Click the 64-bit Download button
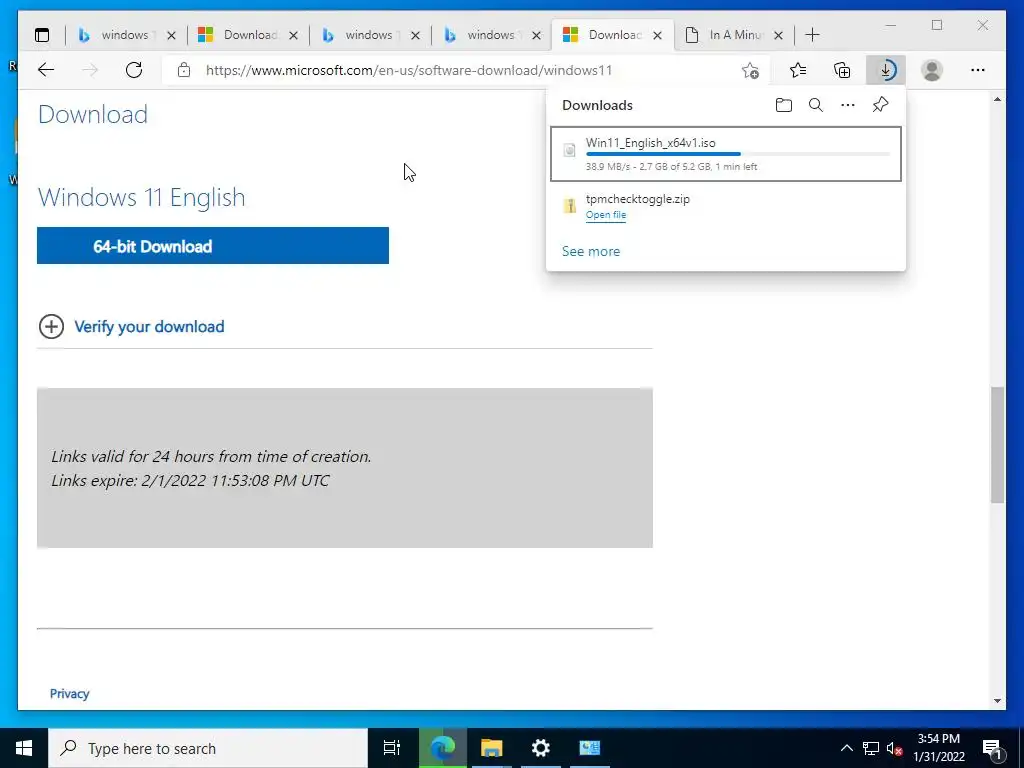1024x768 pixels. [x=213, y=246]
